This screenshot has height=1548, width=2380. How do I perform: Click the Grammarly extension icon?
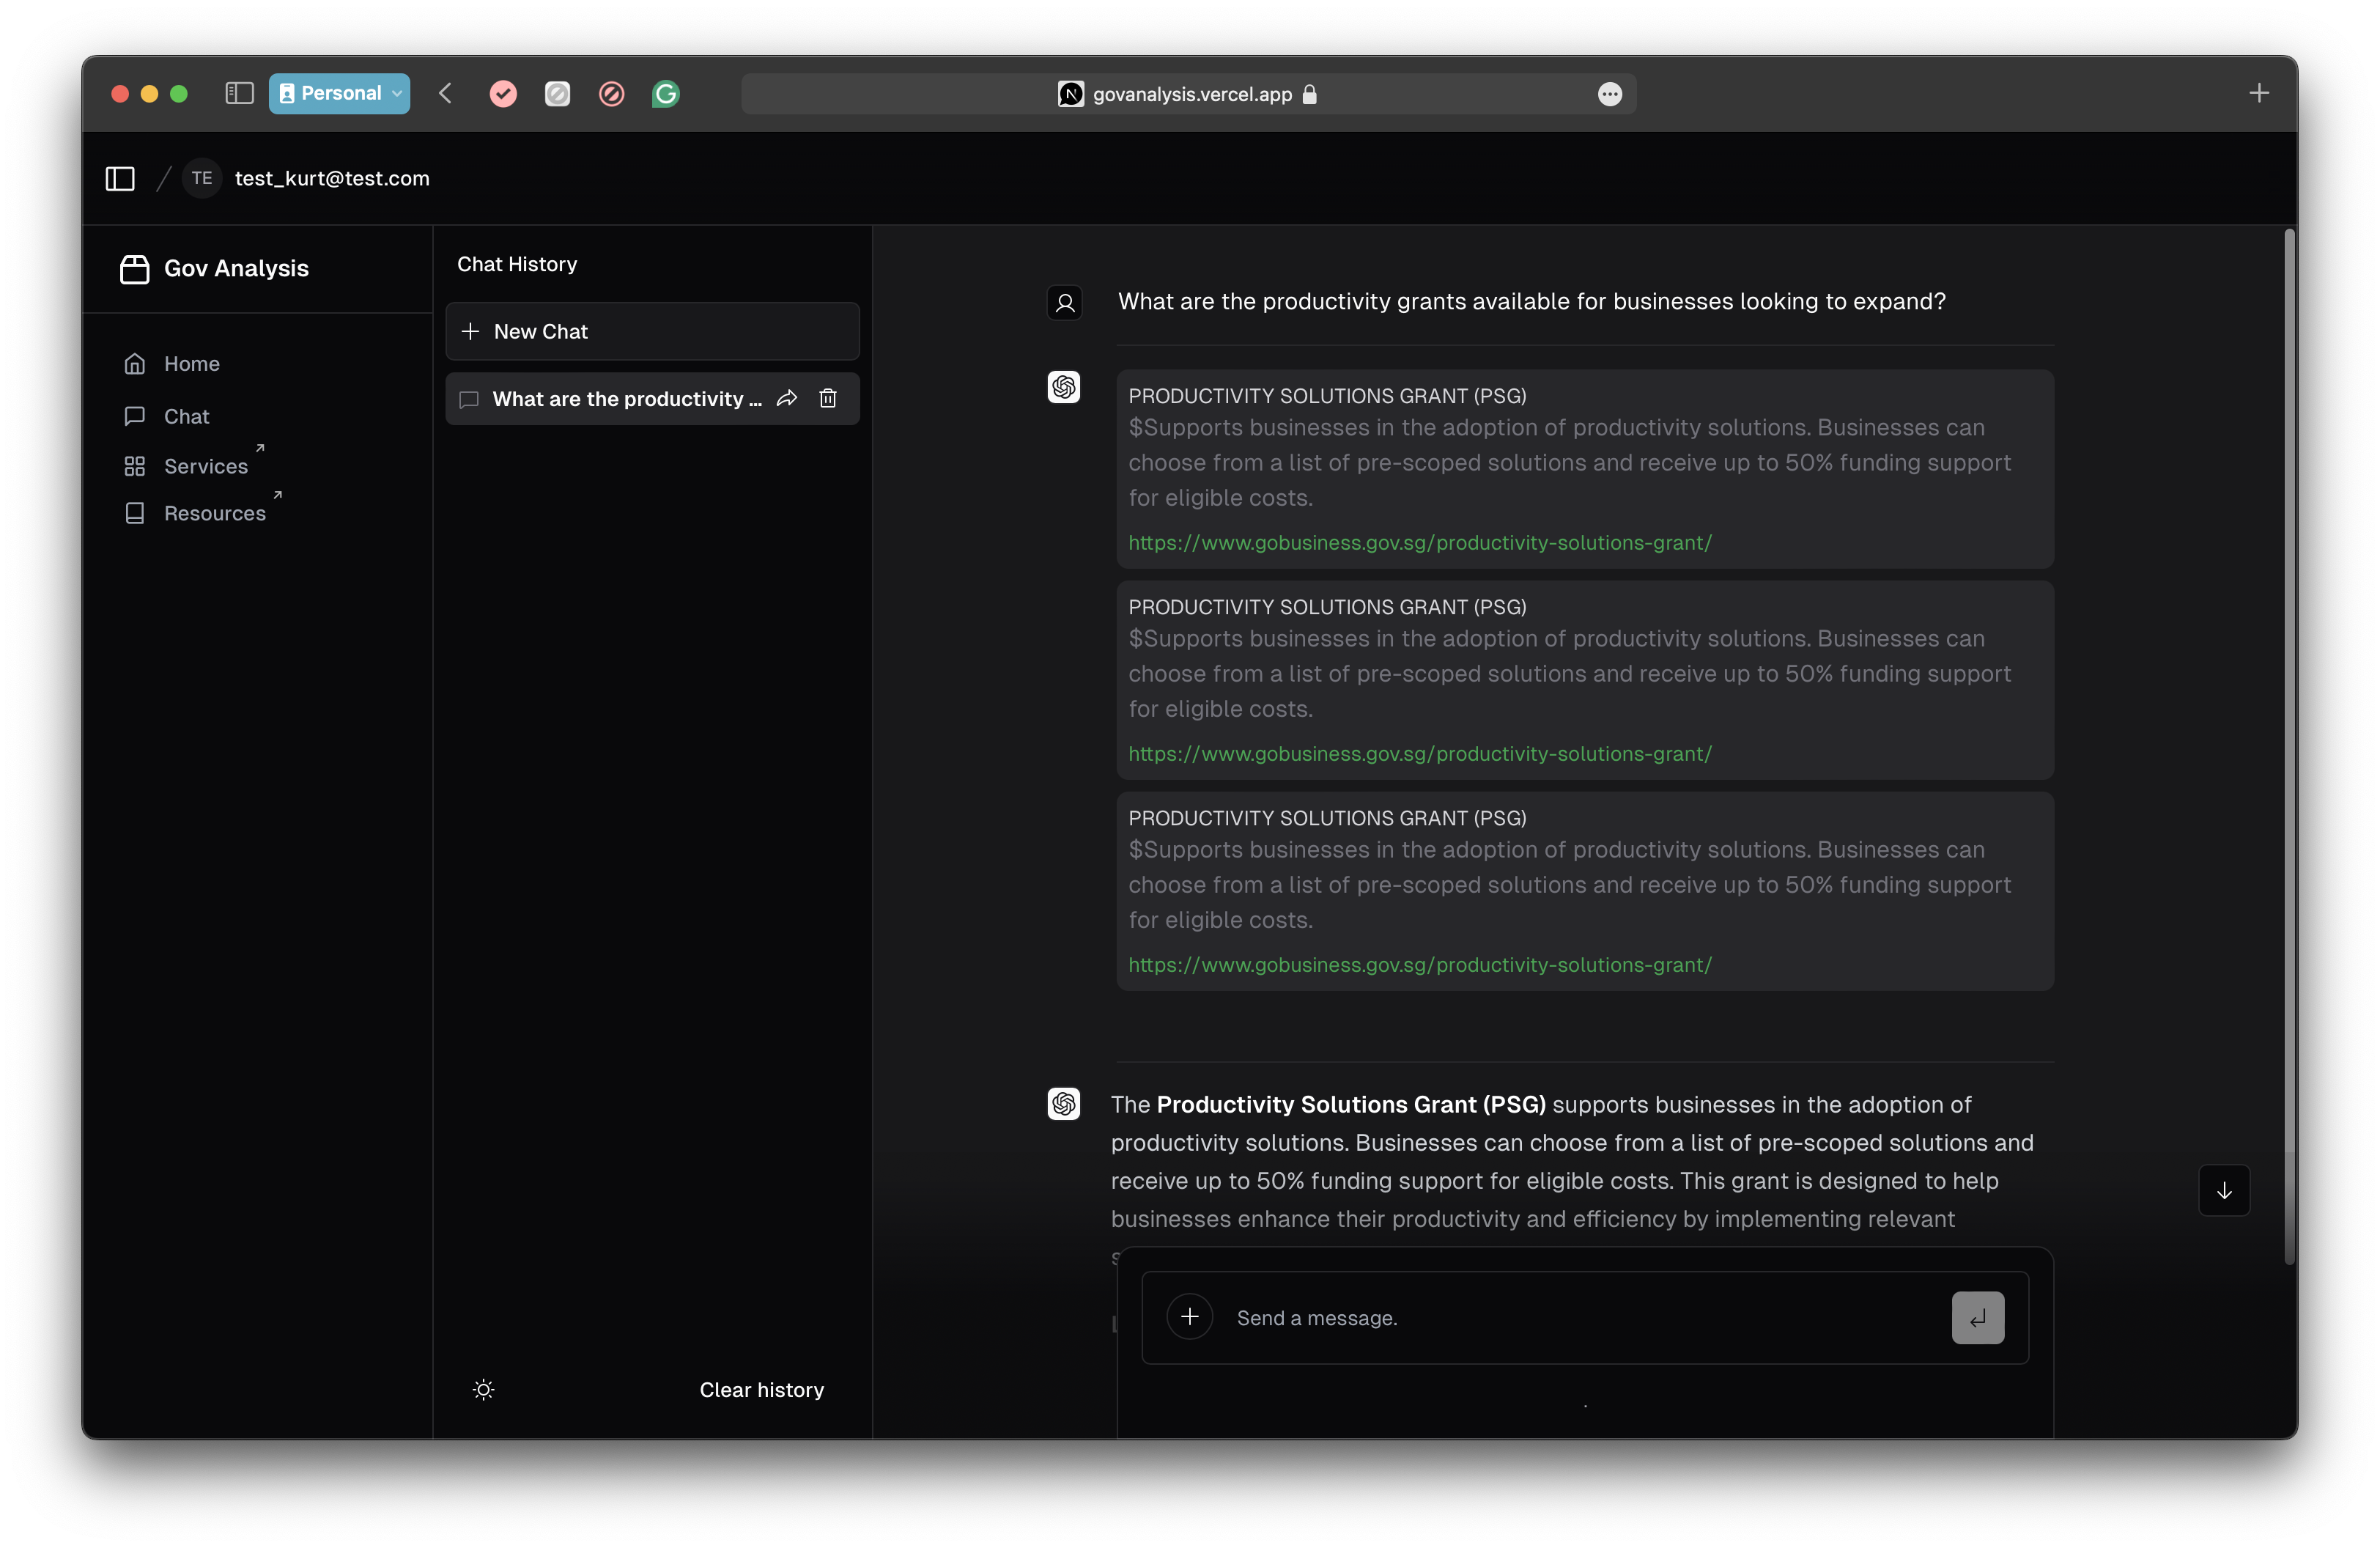pyautogui.click(x=665, y=94)
